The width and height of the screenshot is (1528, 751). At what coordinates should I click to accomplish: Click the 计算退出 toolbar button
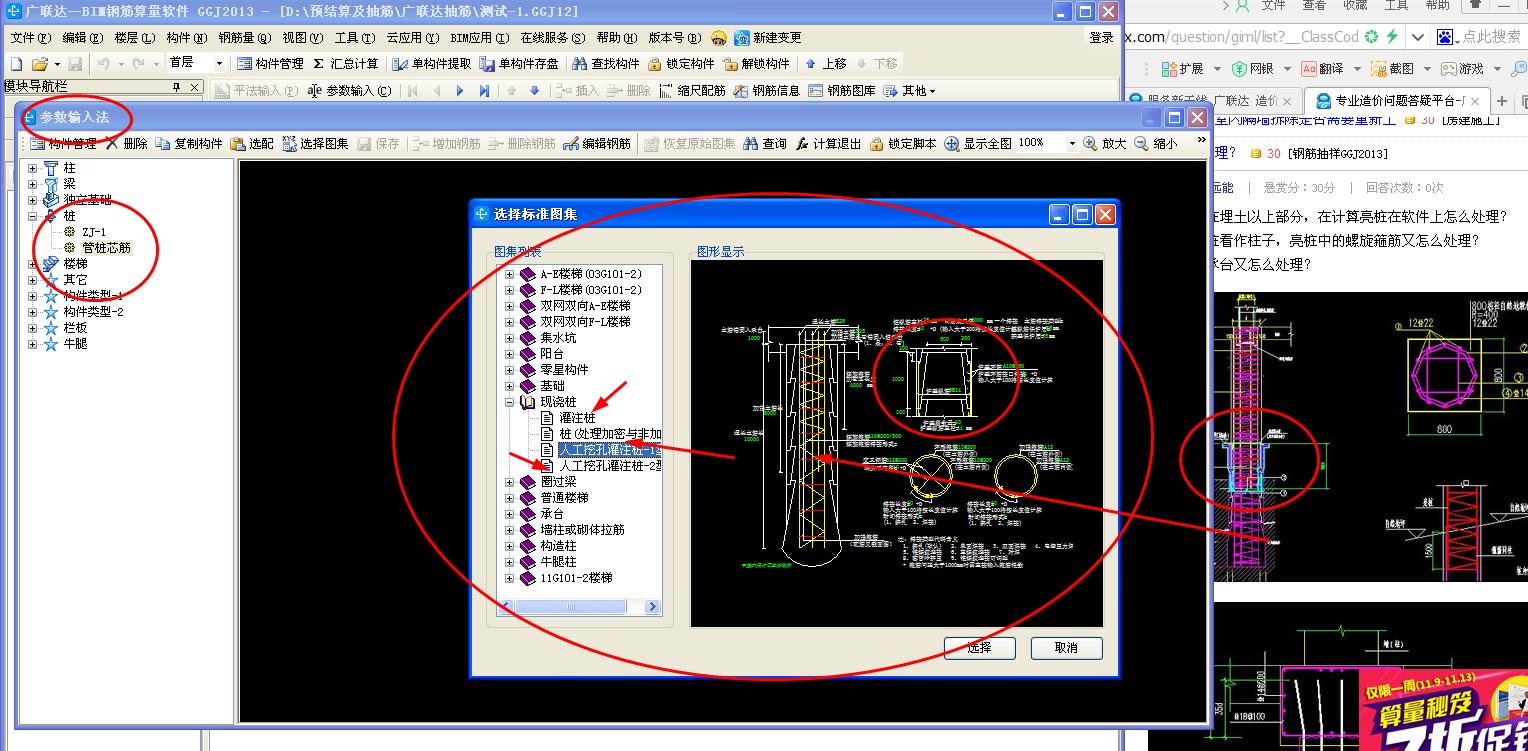coord(829,143)
